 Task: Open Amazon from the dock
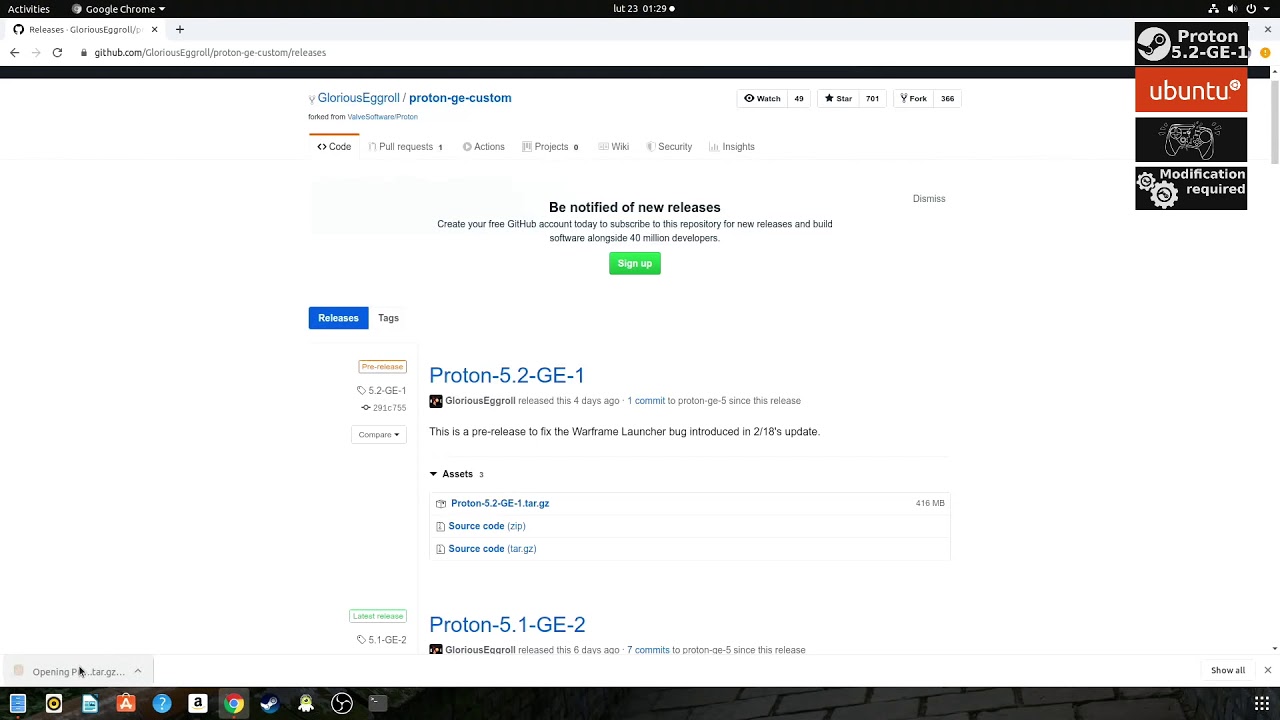tap(198, 704)
